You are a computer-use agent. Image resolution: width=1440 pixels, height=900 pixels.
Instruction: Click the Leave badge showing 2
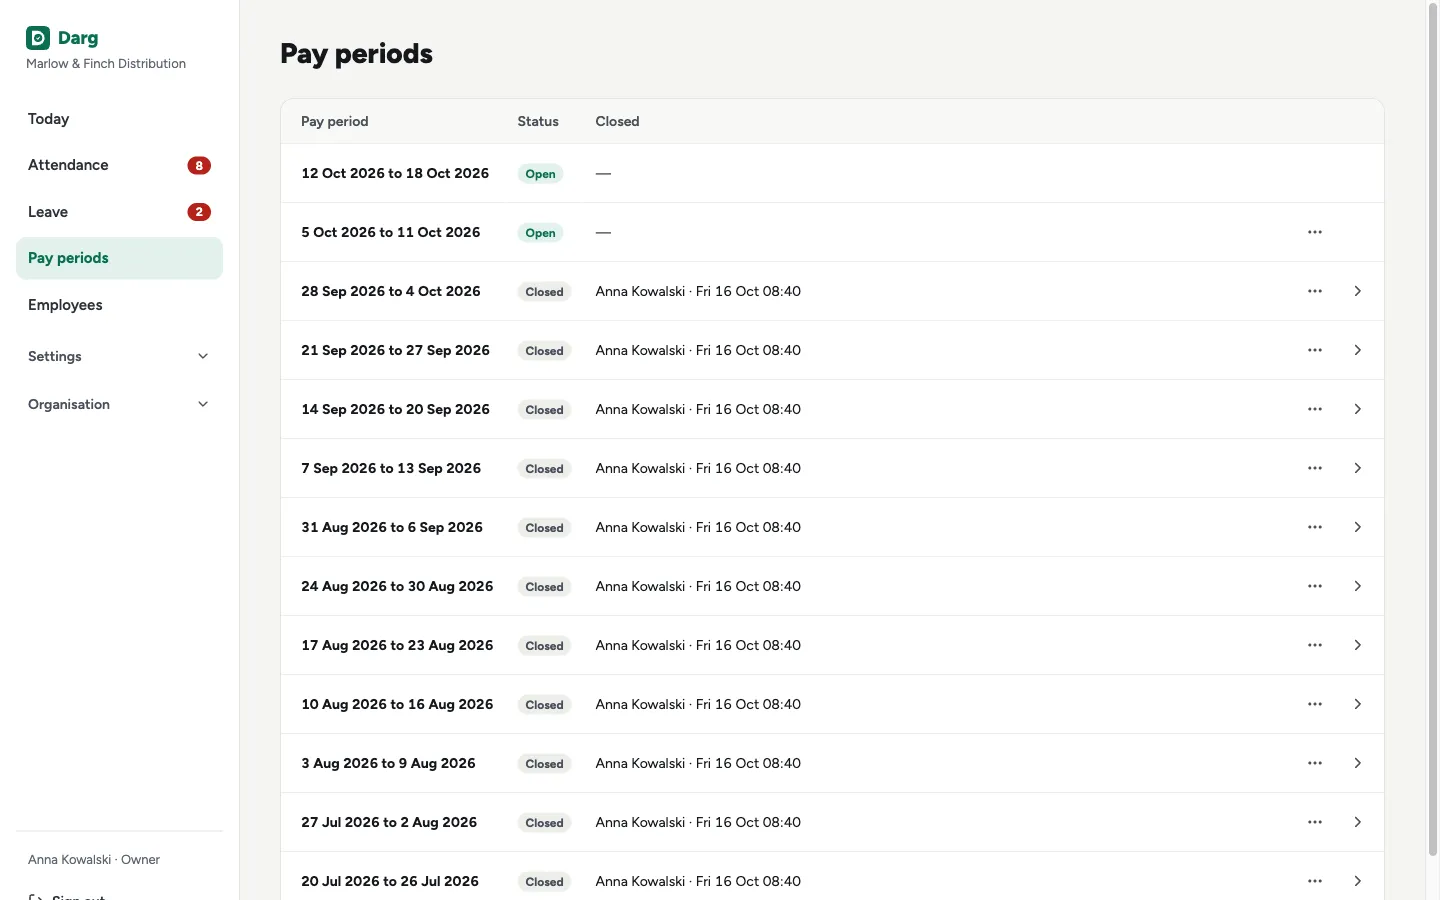click(199, 212)
